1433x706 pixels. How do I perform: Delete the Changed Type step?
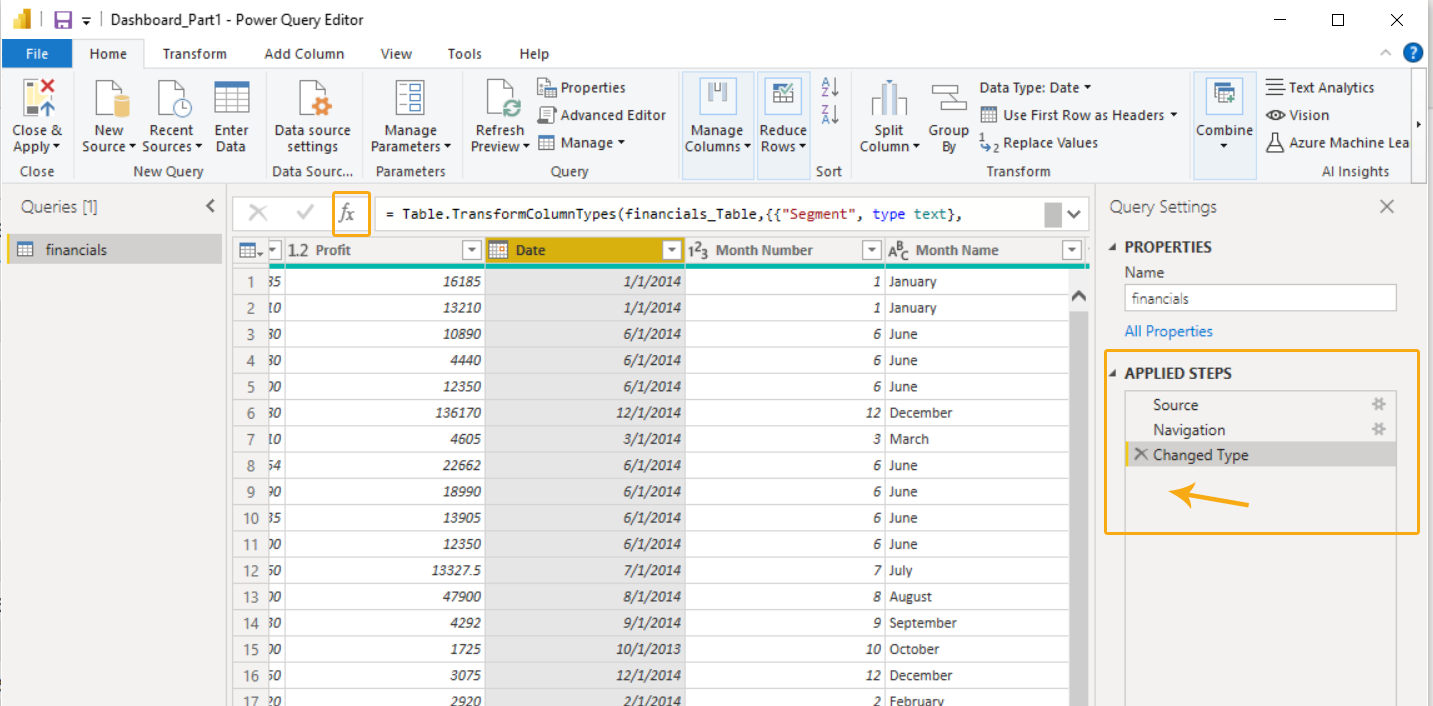1141,454
